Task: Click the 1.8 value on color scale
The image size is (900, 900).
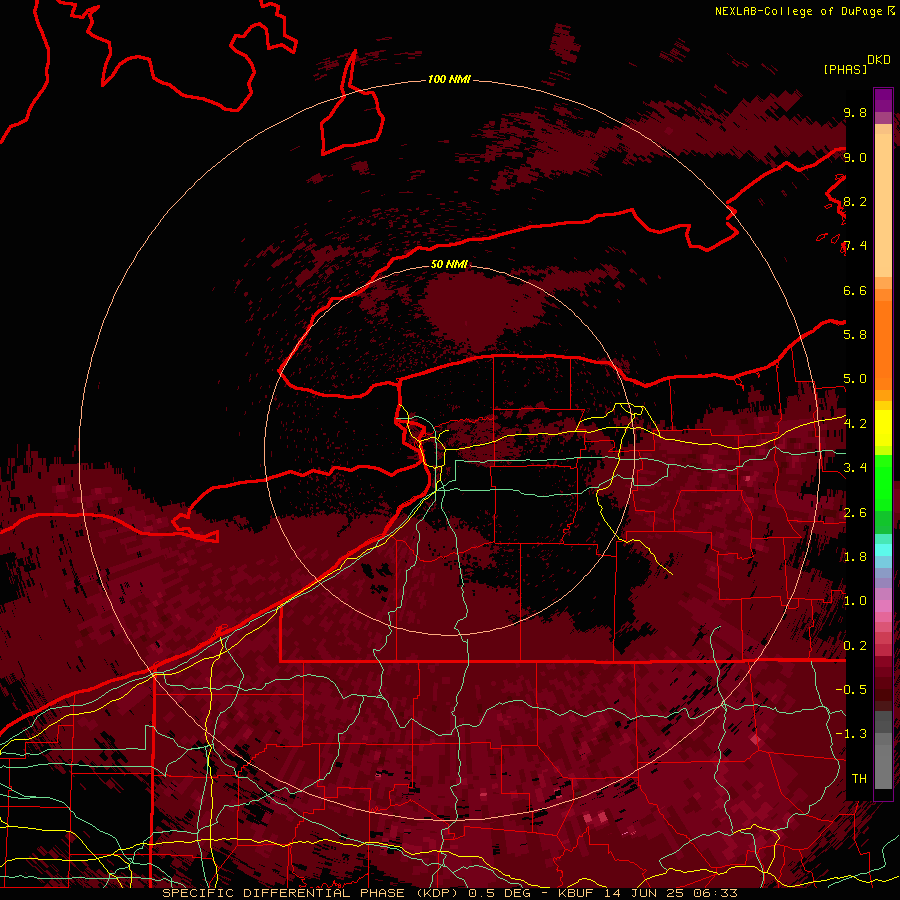Action: click(x=855, y=557)
